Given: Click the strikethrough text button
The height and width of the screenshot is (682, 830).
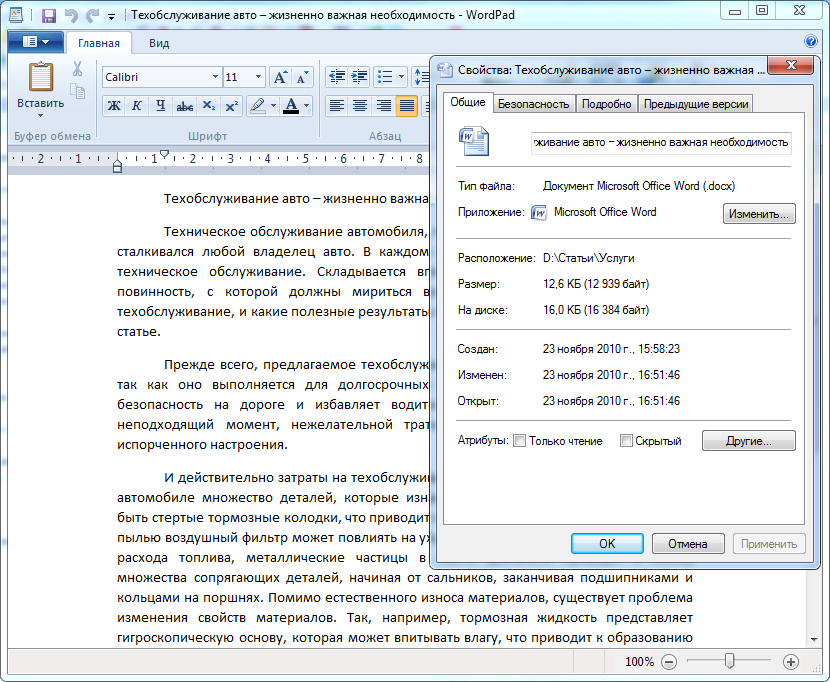Looking at the screenshot, I should (184, 106).
